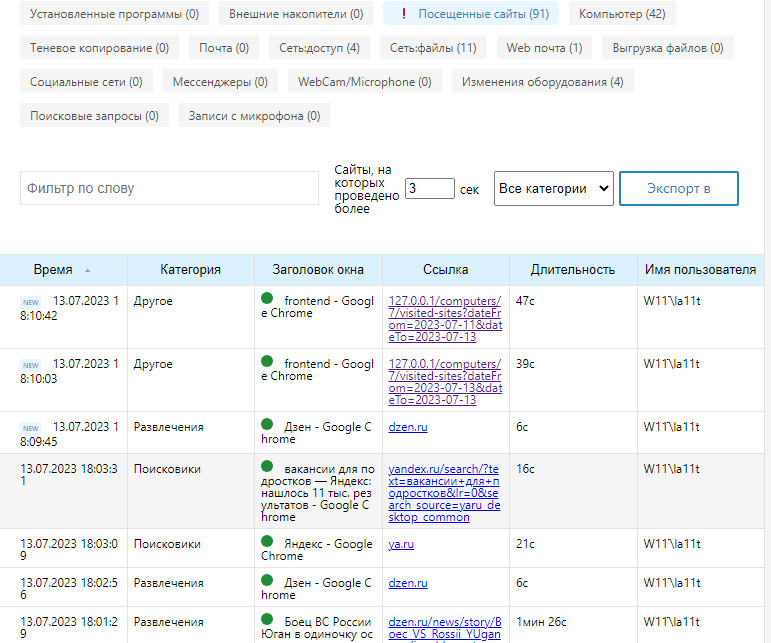Sort by the Заголовок окна column header
The height and width of the screenshot is (643, 771).
click(x=318, y=269)
